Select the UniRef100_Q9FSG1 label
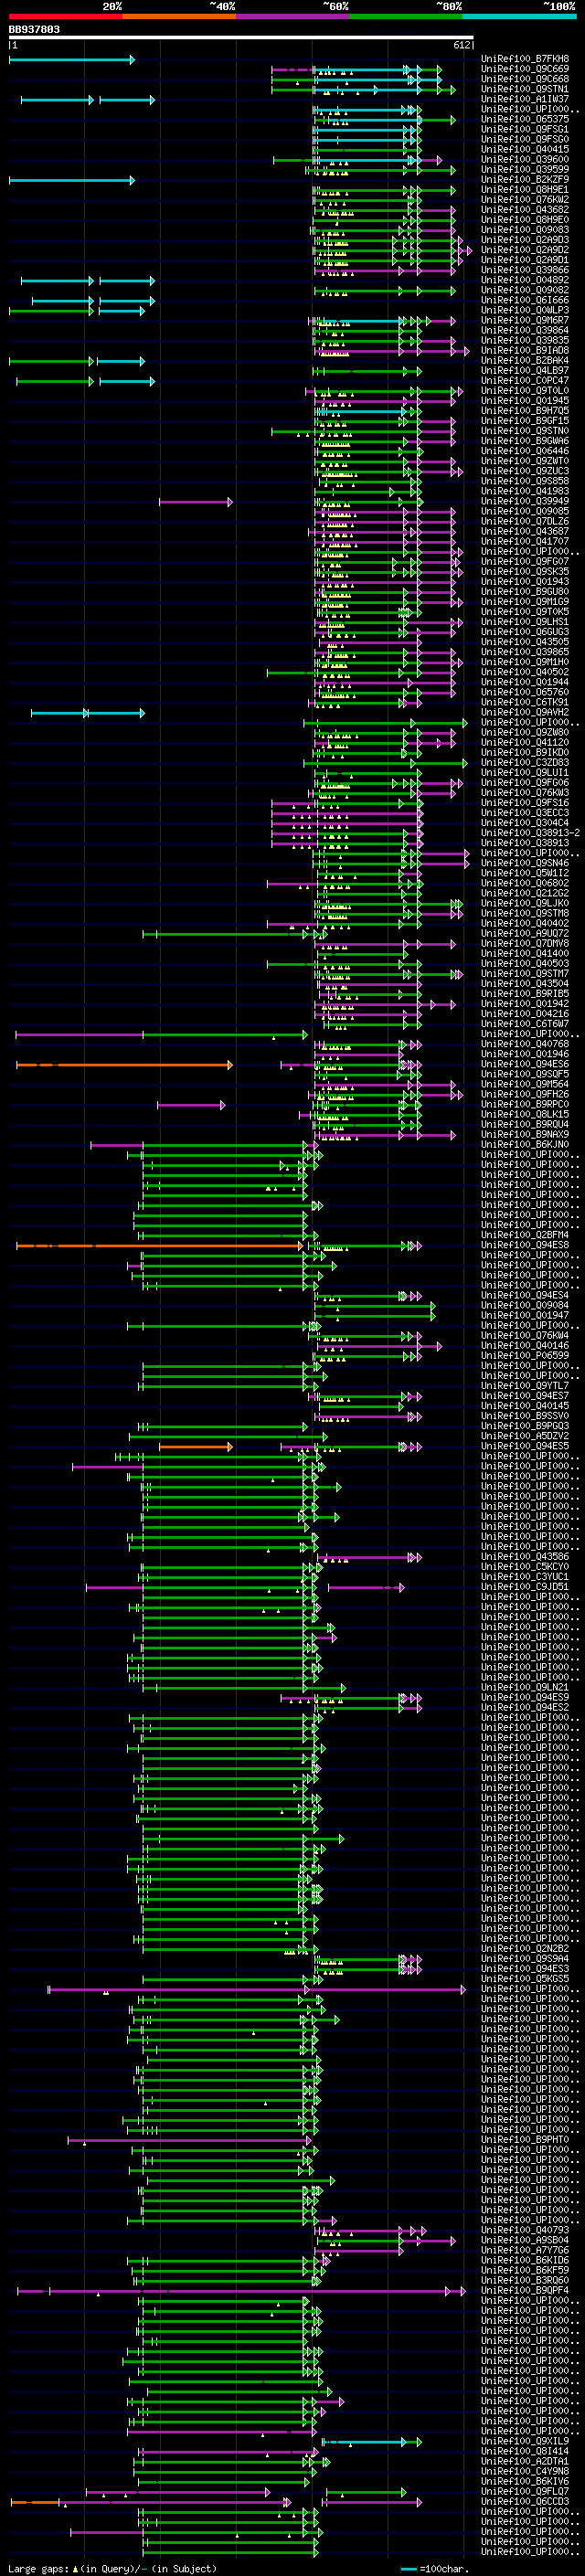This screenshot has width=585, height=2576. [525, 129]
